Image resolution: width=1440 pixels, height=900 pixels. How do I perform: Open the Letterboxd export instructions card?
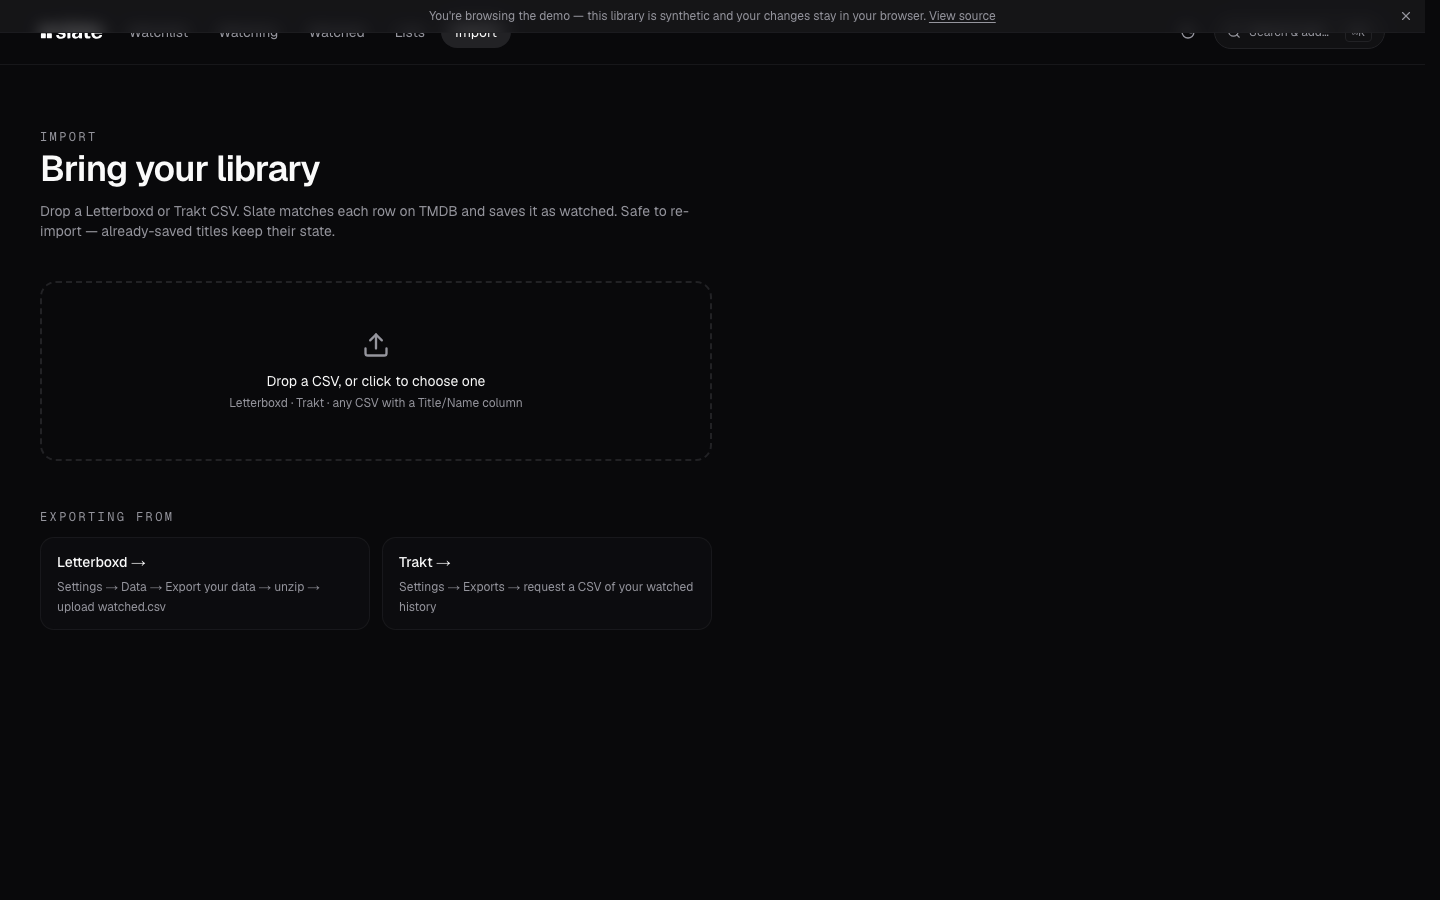(205, 583)
